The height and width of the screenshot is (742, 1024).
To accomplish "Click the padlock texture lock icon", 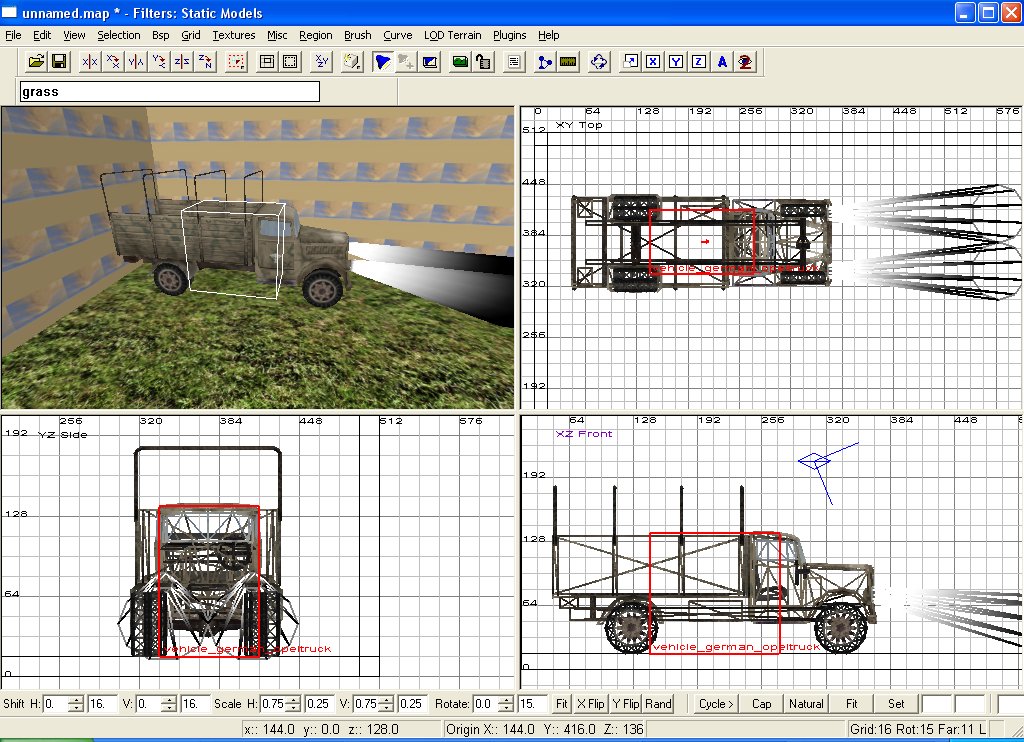I will [x=483, y=62].
